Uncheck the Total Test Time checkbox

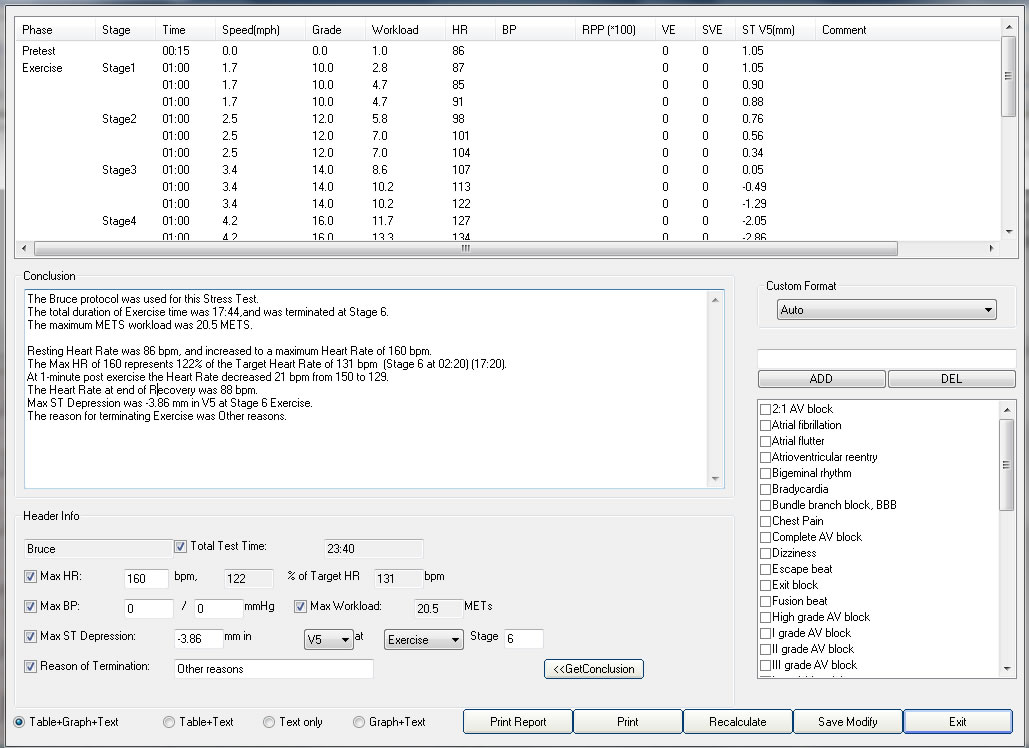(181, 547)
